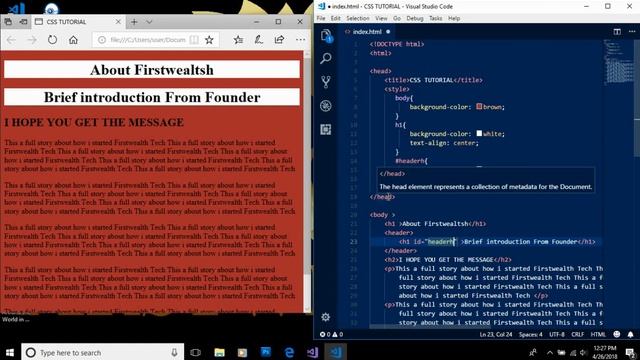Click the About Firstwealtsh heading in browser
640x360 pixels.
point(152,70)
